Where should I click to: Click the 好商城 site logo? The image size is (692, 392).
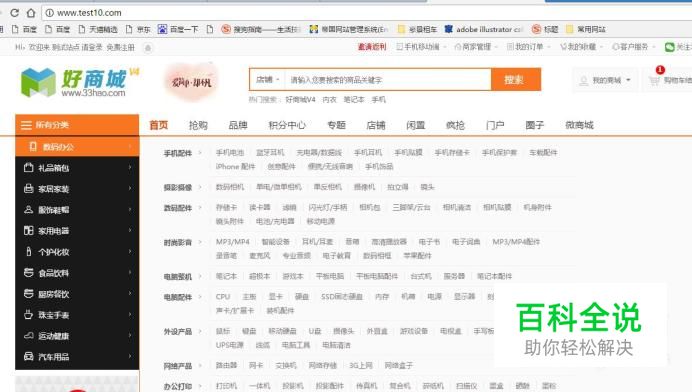coord(79,82)
